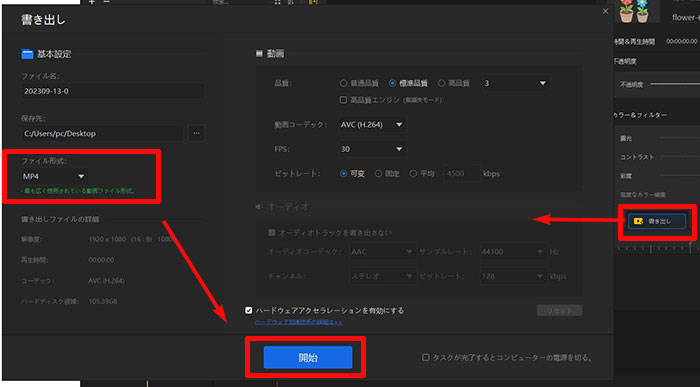Click the 動画 section icon
The image size is (700, 387).
[x=259, y=54]
